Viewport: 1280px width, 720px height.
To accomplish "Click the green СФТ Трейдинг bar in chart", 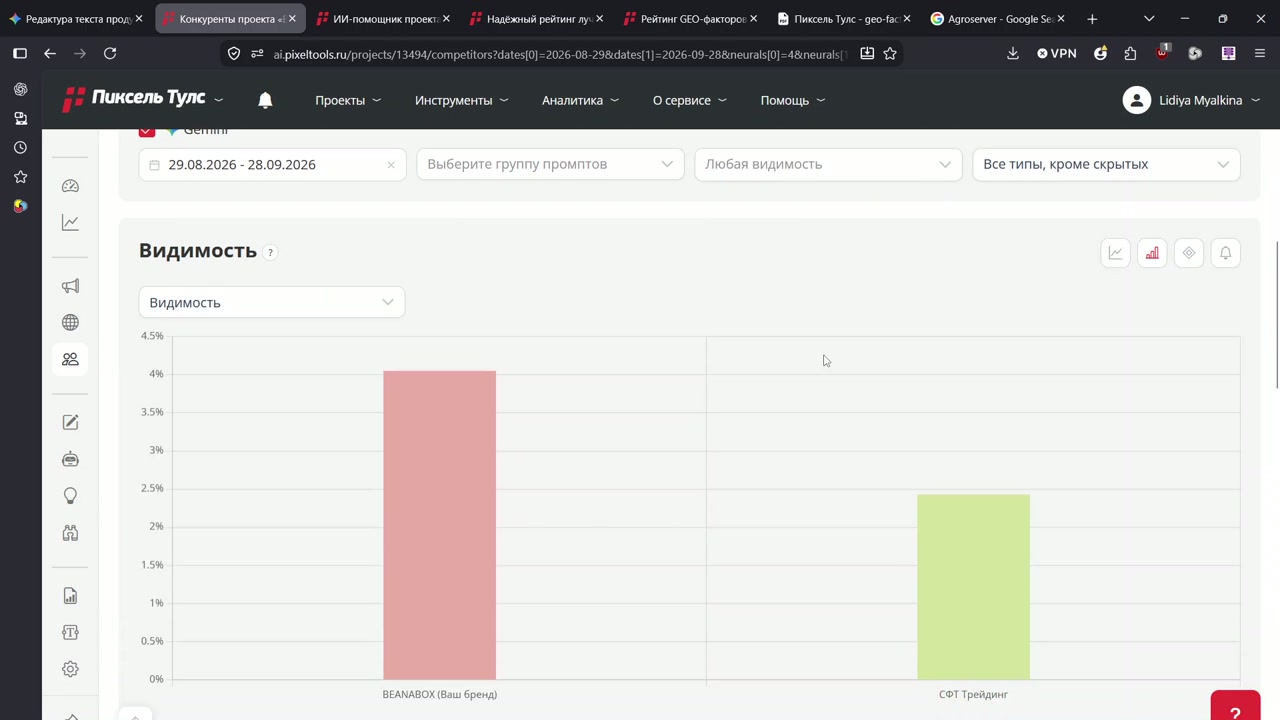I will [x=973, y=587].
